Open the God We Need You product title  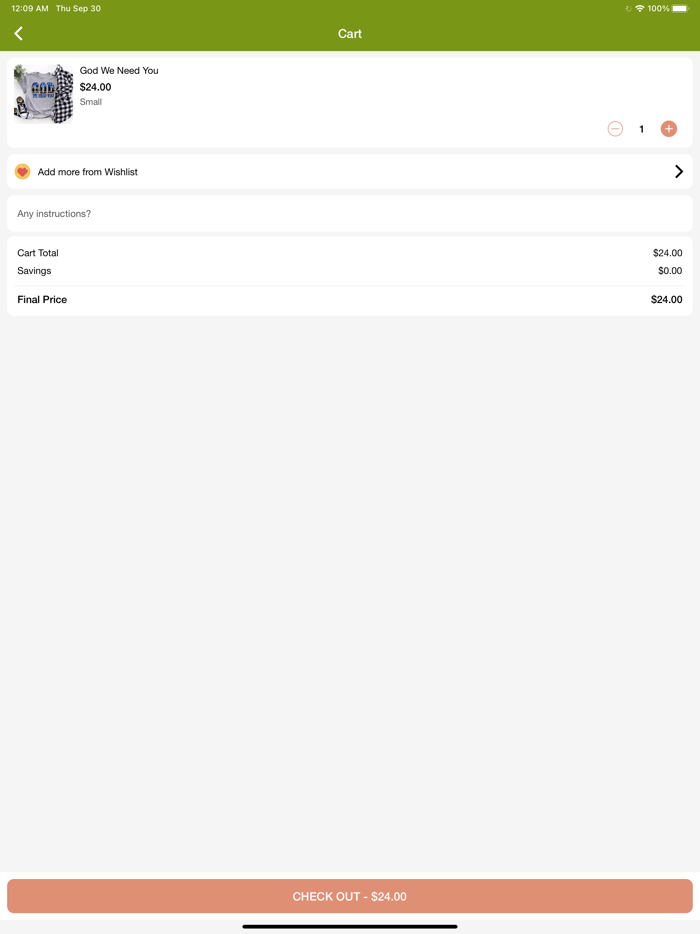pos(119,71)
